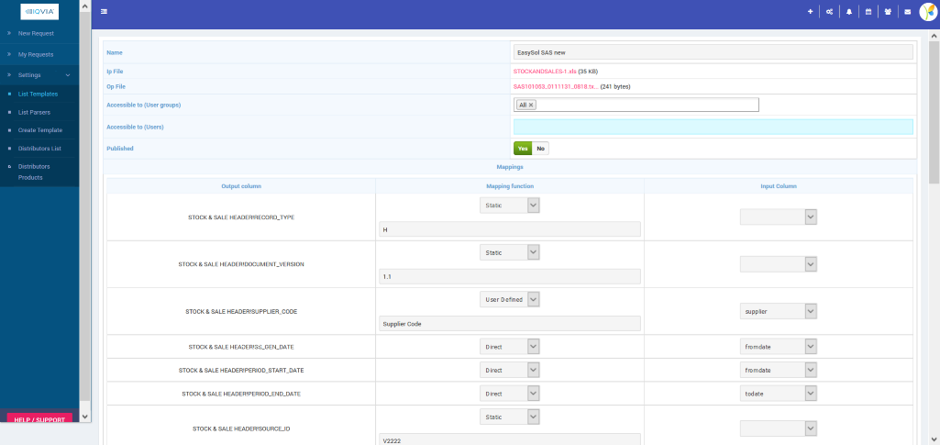Click the sidebar scroll up arrow
The width and height of the screenshot is (940, 445).
click(85, 6)
